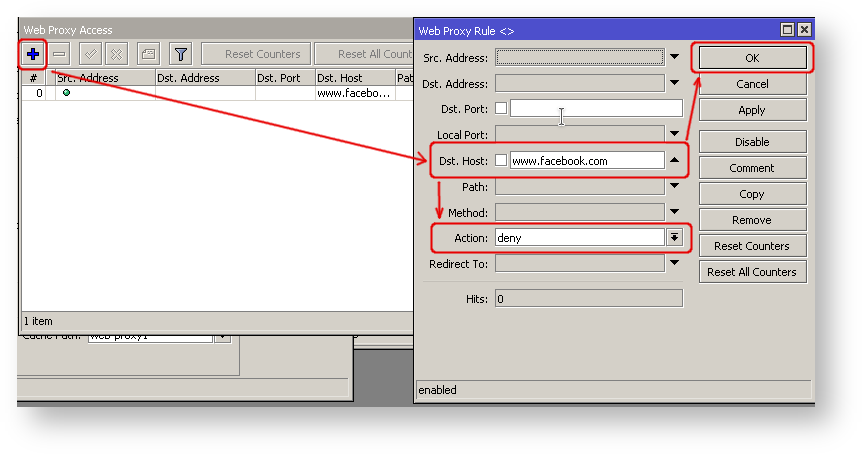This screenshot has width=863, height=455.
Task: Click the minus Remove rule icon
Action: (60, 54)
